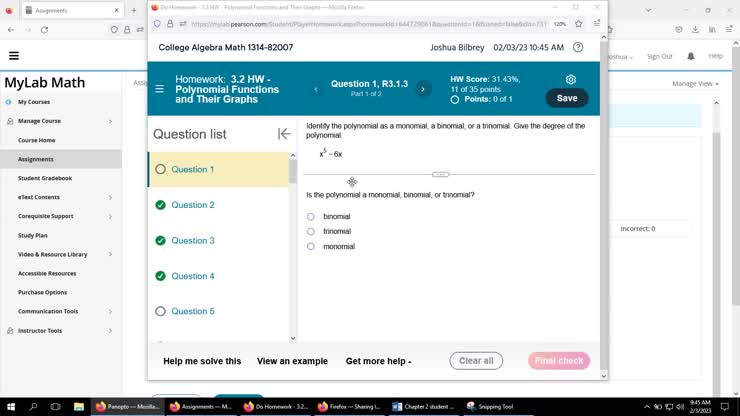Image resolution: width=740 pixels, height=416 pixels.
Task: Collapse the Question list panel arrow
Action: (x=284, y=134)
